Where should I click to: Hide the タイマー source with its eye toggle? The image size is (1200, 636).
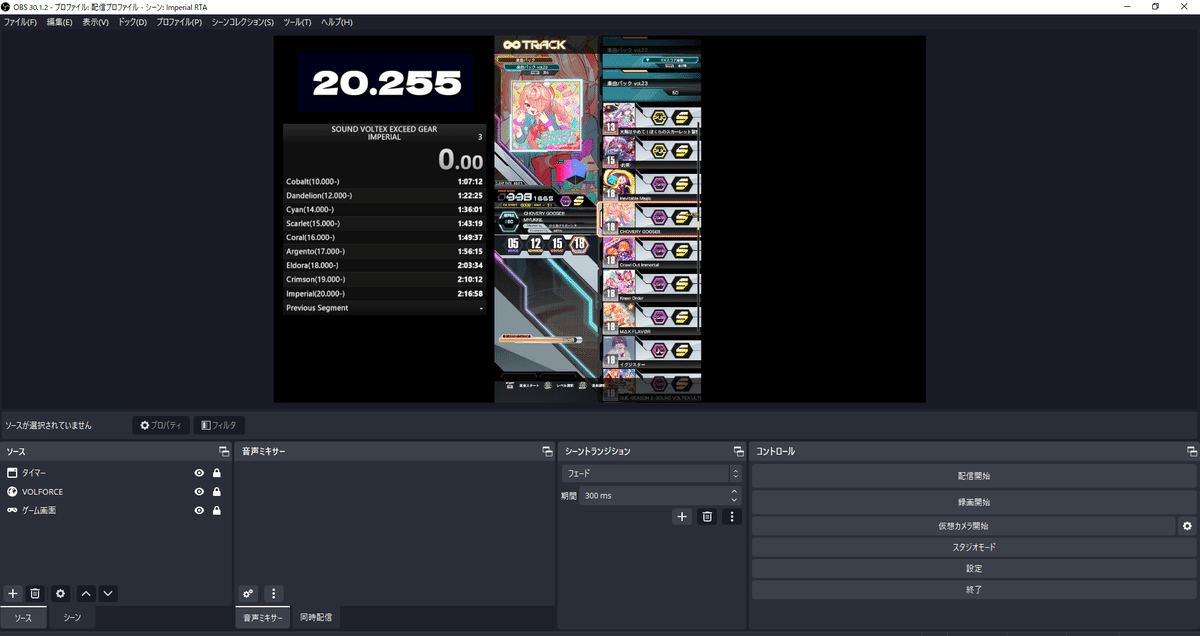(198, 472)
